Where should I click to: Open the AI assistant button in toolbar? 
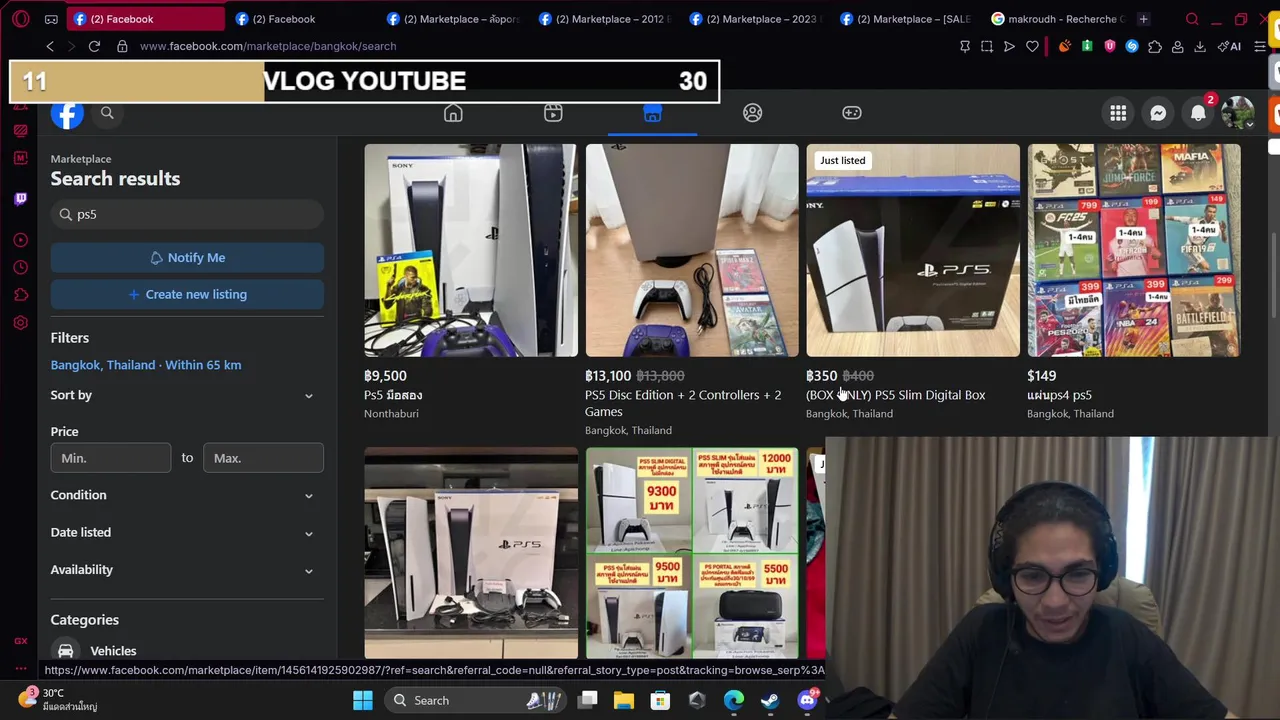(x=1229, y=46)
